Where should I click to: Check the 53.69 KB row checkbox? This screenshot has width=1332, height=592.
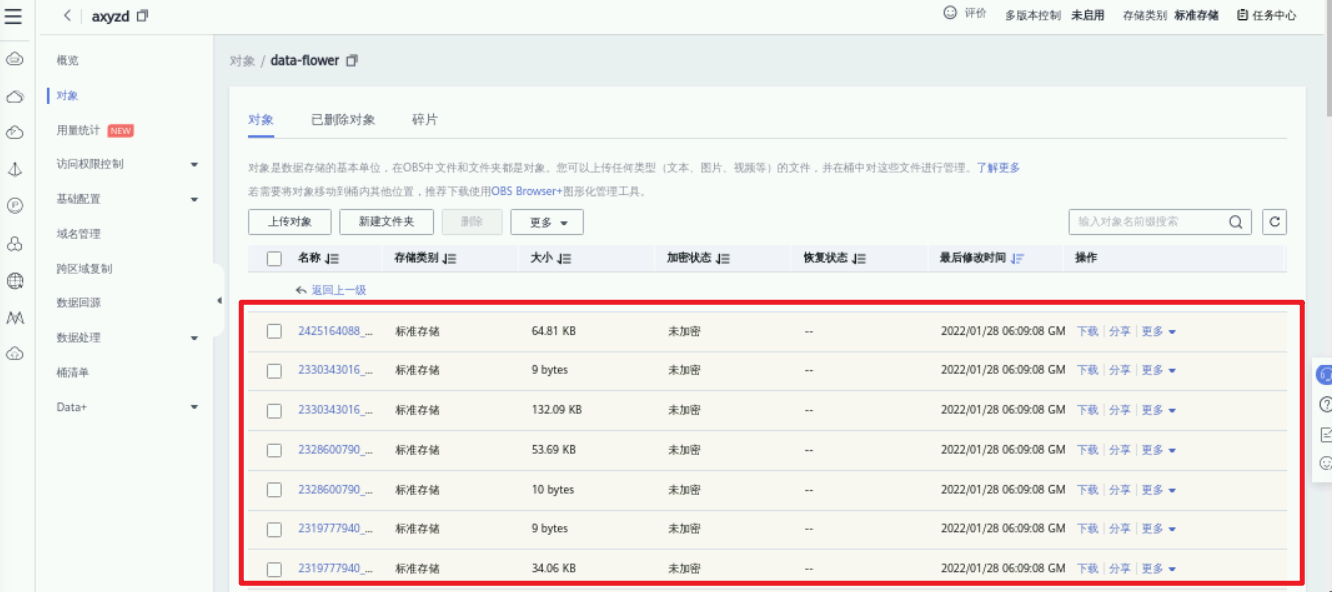pyautogui.click(x=274, y=451)
